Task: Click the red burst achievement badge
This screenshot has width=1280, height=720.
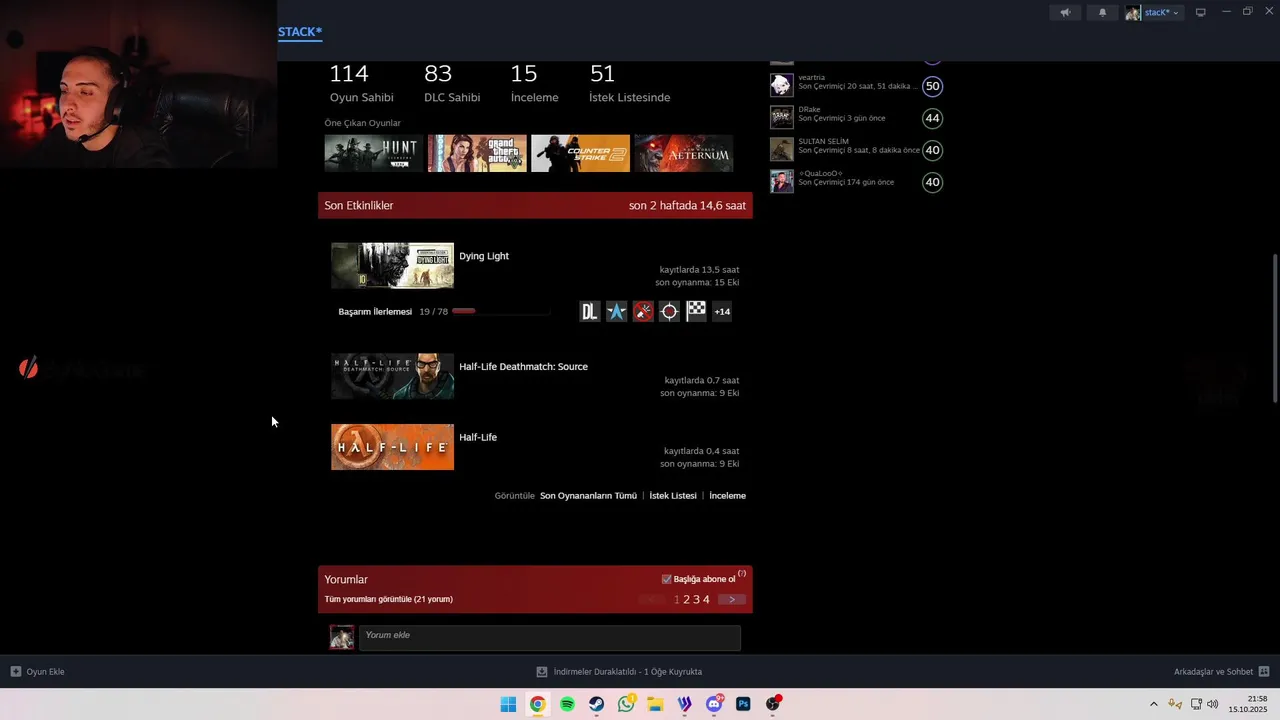Action: click(x=643, y=312)
